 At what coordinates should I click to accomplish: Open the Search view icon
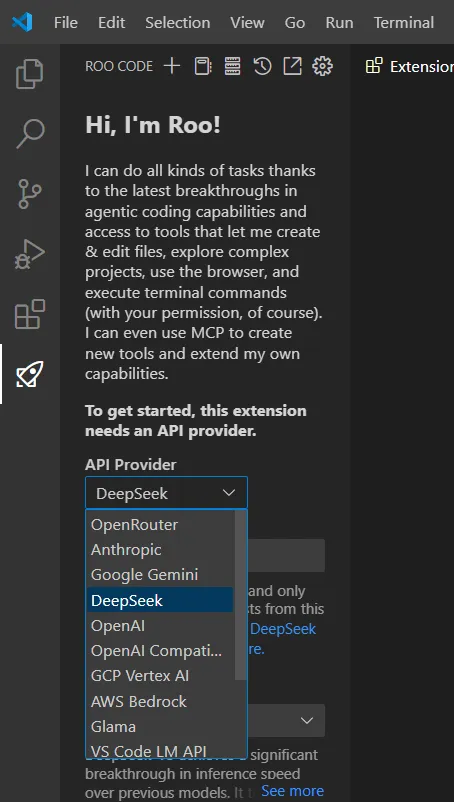coord(30,135)
